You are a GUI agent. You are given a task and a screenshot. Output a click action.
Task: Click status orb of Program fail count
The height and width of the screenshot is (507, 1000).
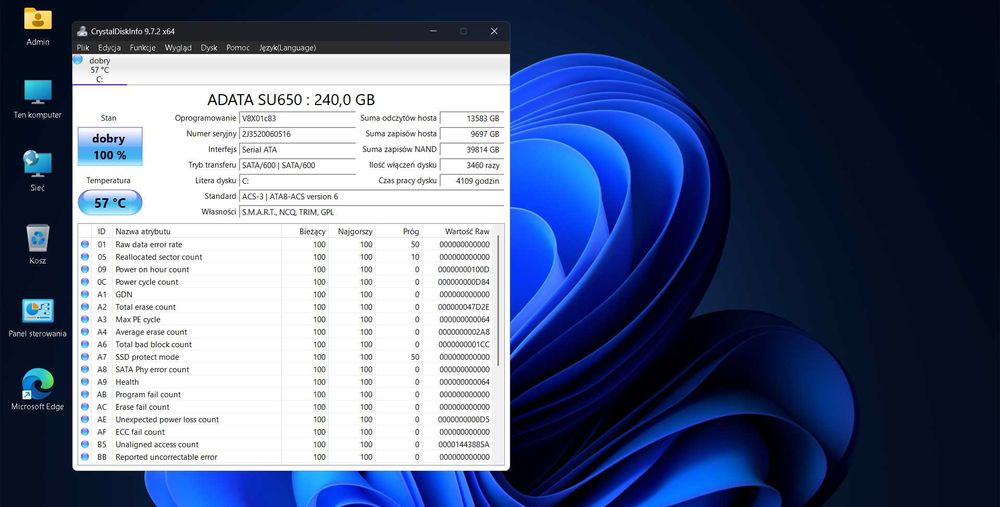tap(85, 395)
